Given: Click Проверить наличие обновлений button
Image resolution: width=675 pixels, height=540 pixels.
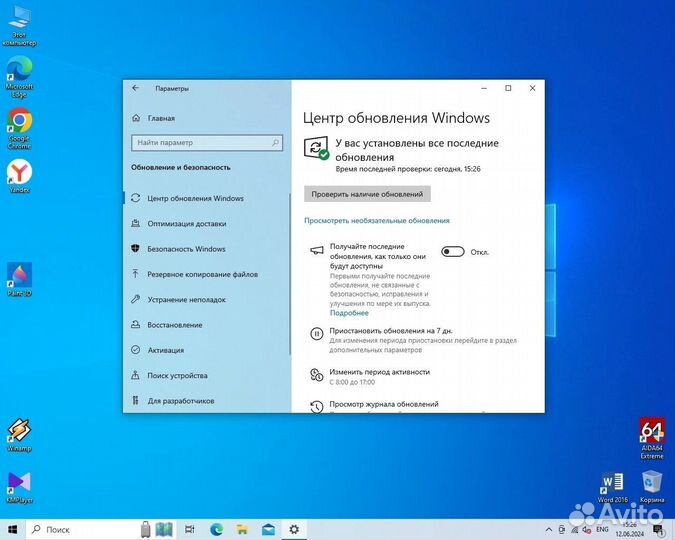Looking at the screenshot, I should pos(367,194).
